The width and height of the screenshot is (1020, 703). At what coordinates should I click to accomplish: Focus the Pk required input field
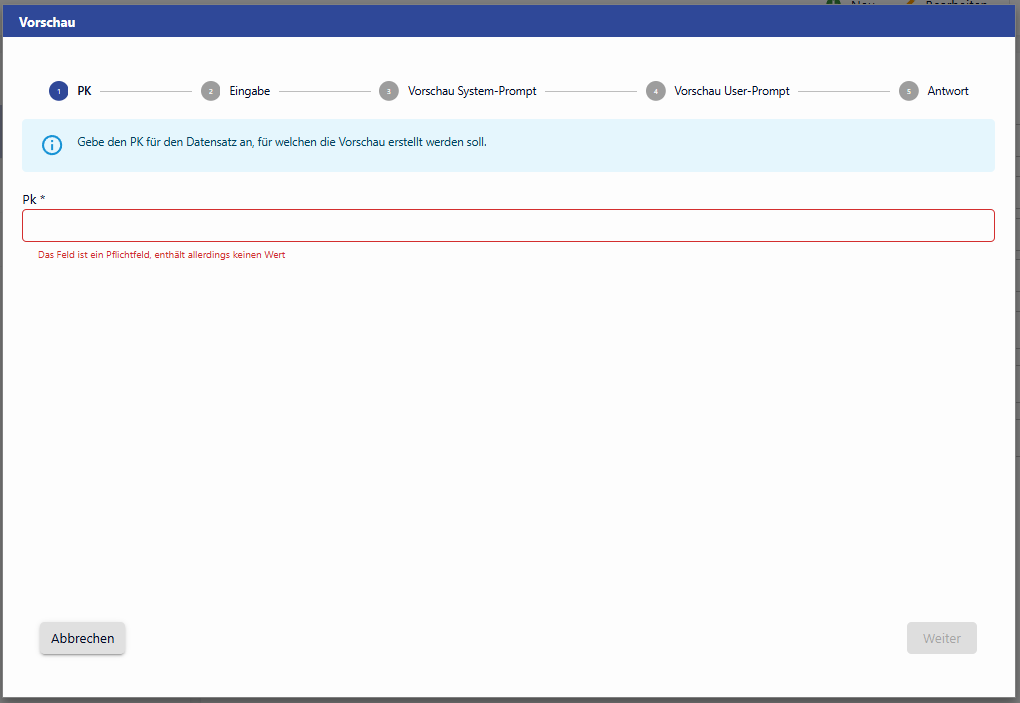pyautogui.click(x=508, y=226)
